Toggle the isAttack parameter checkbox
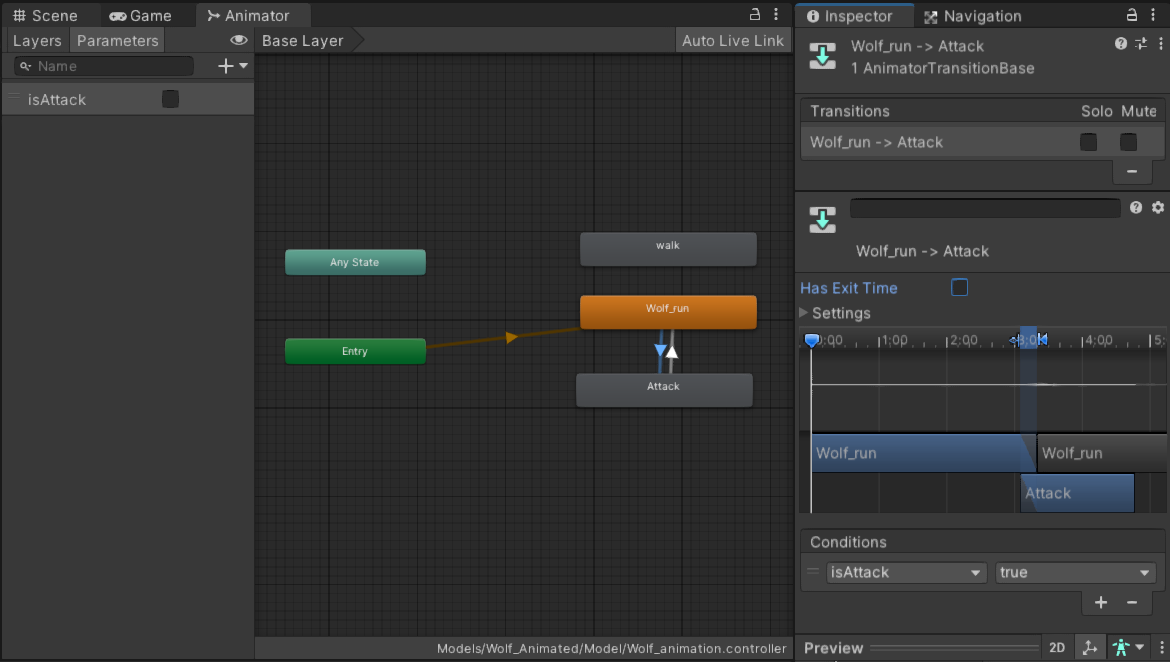1170x662 pixels. (170, 99)
